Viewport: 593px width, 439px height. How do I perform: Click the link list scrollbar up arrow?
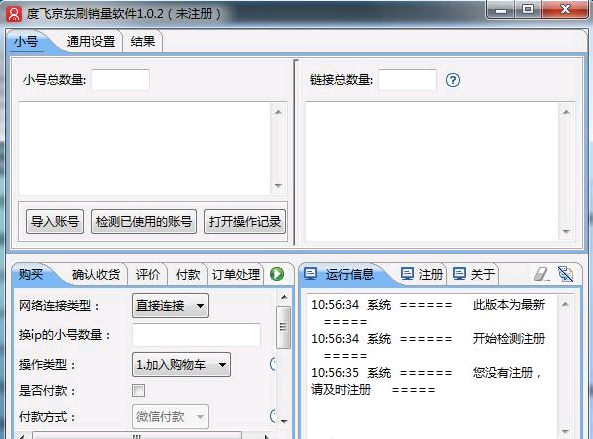pos(566,112)
